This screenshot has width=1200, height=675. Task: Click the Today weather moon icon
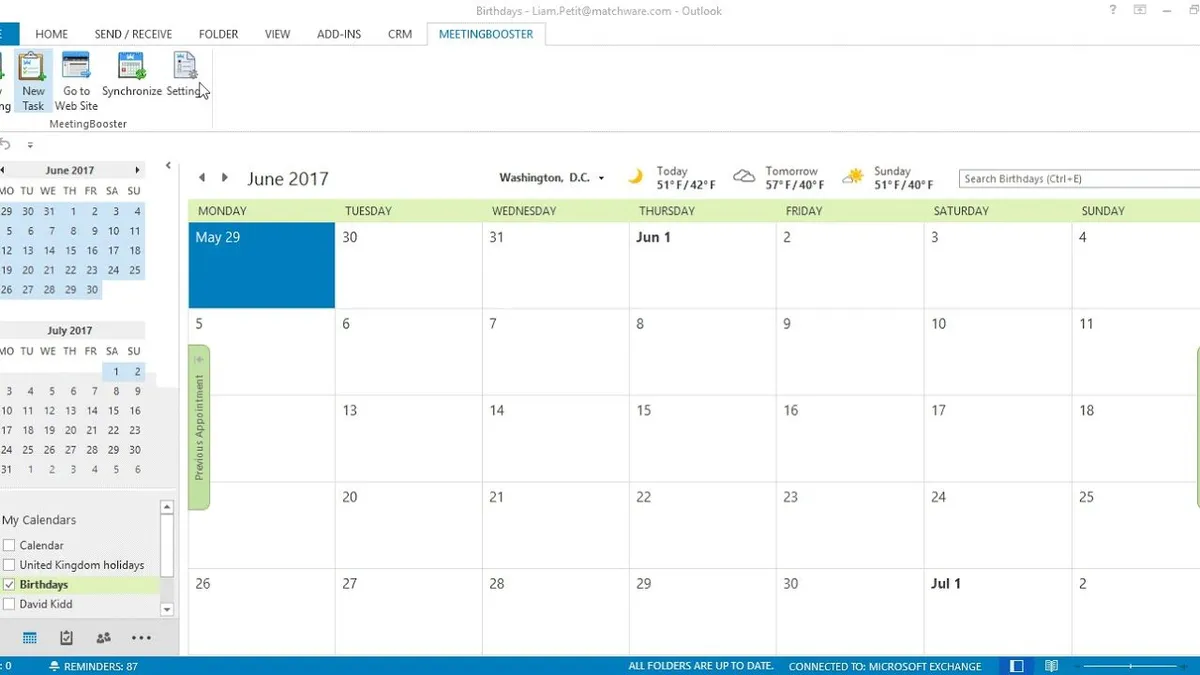(x=635, y=177)
